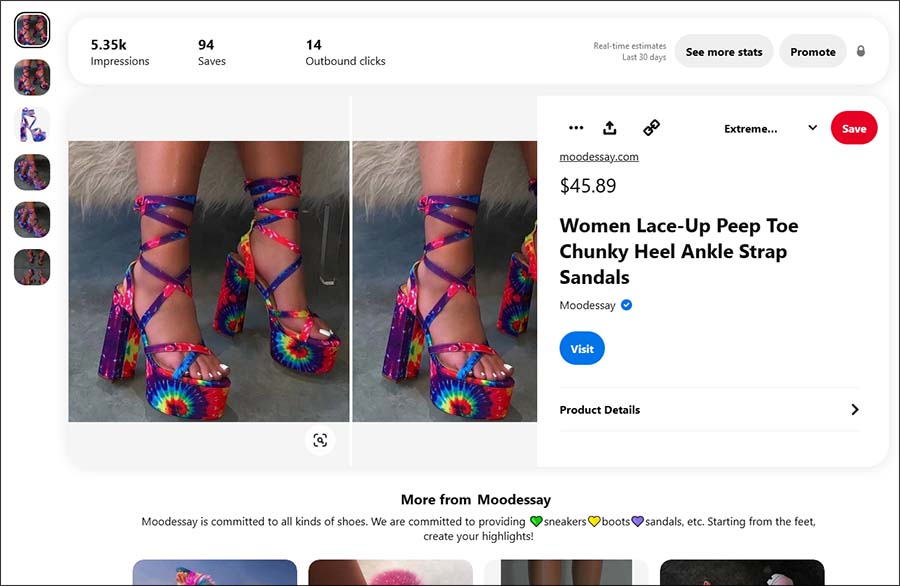Open the three-dot more options menu

pyautogui.click(x=576, y=128)
